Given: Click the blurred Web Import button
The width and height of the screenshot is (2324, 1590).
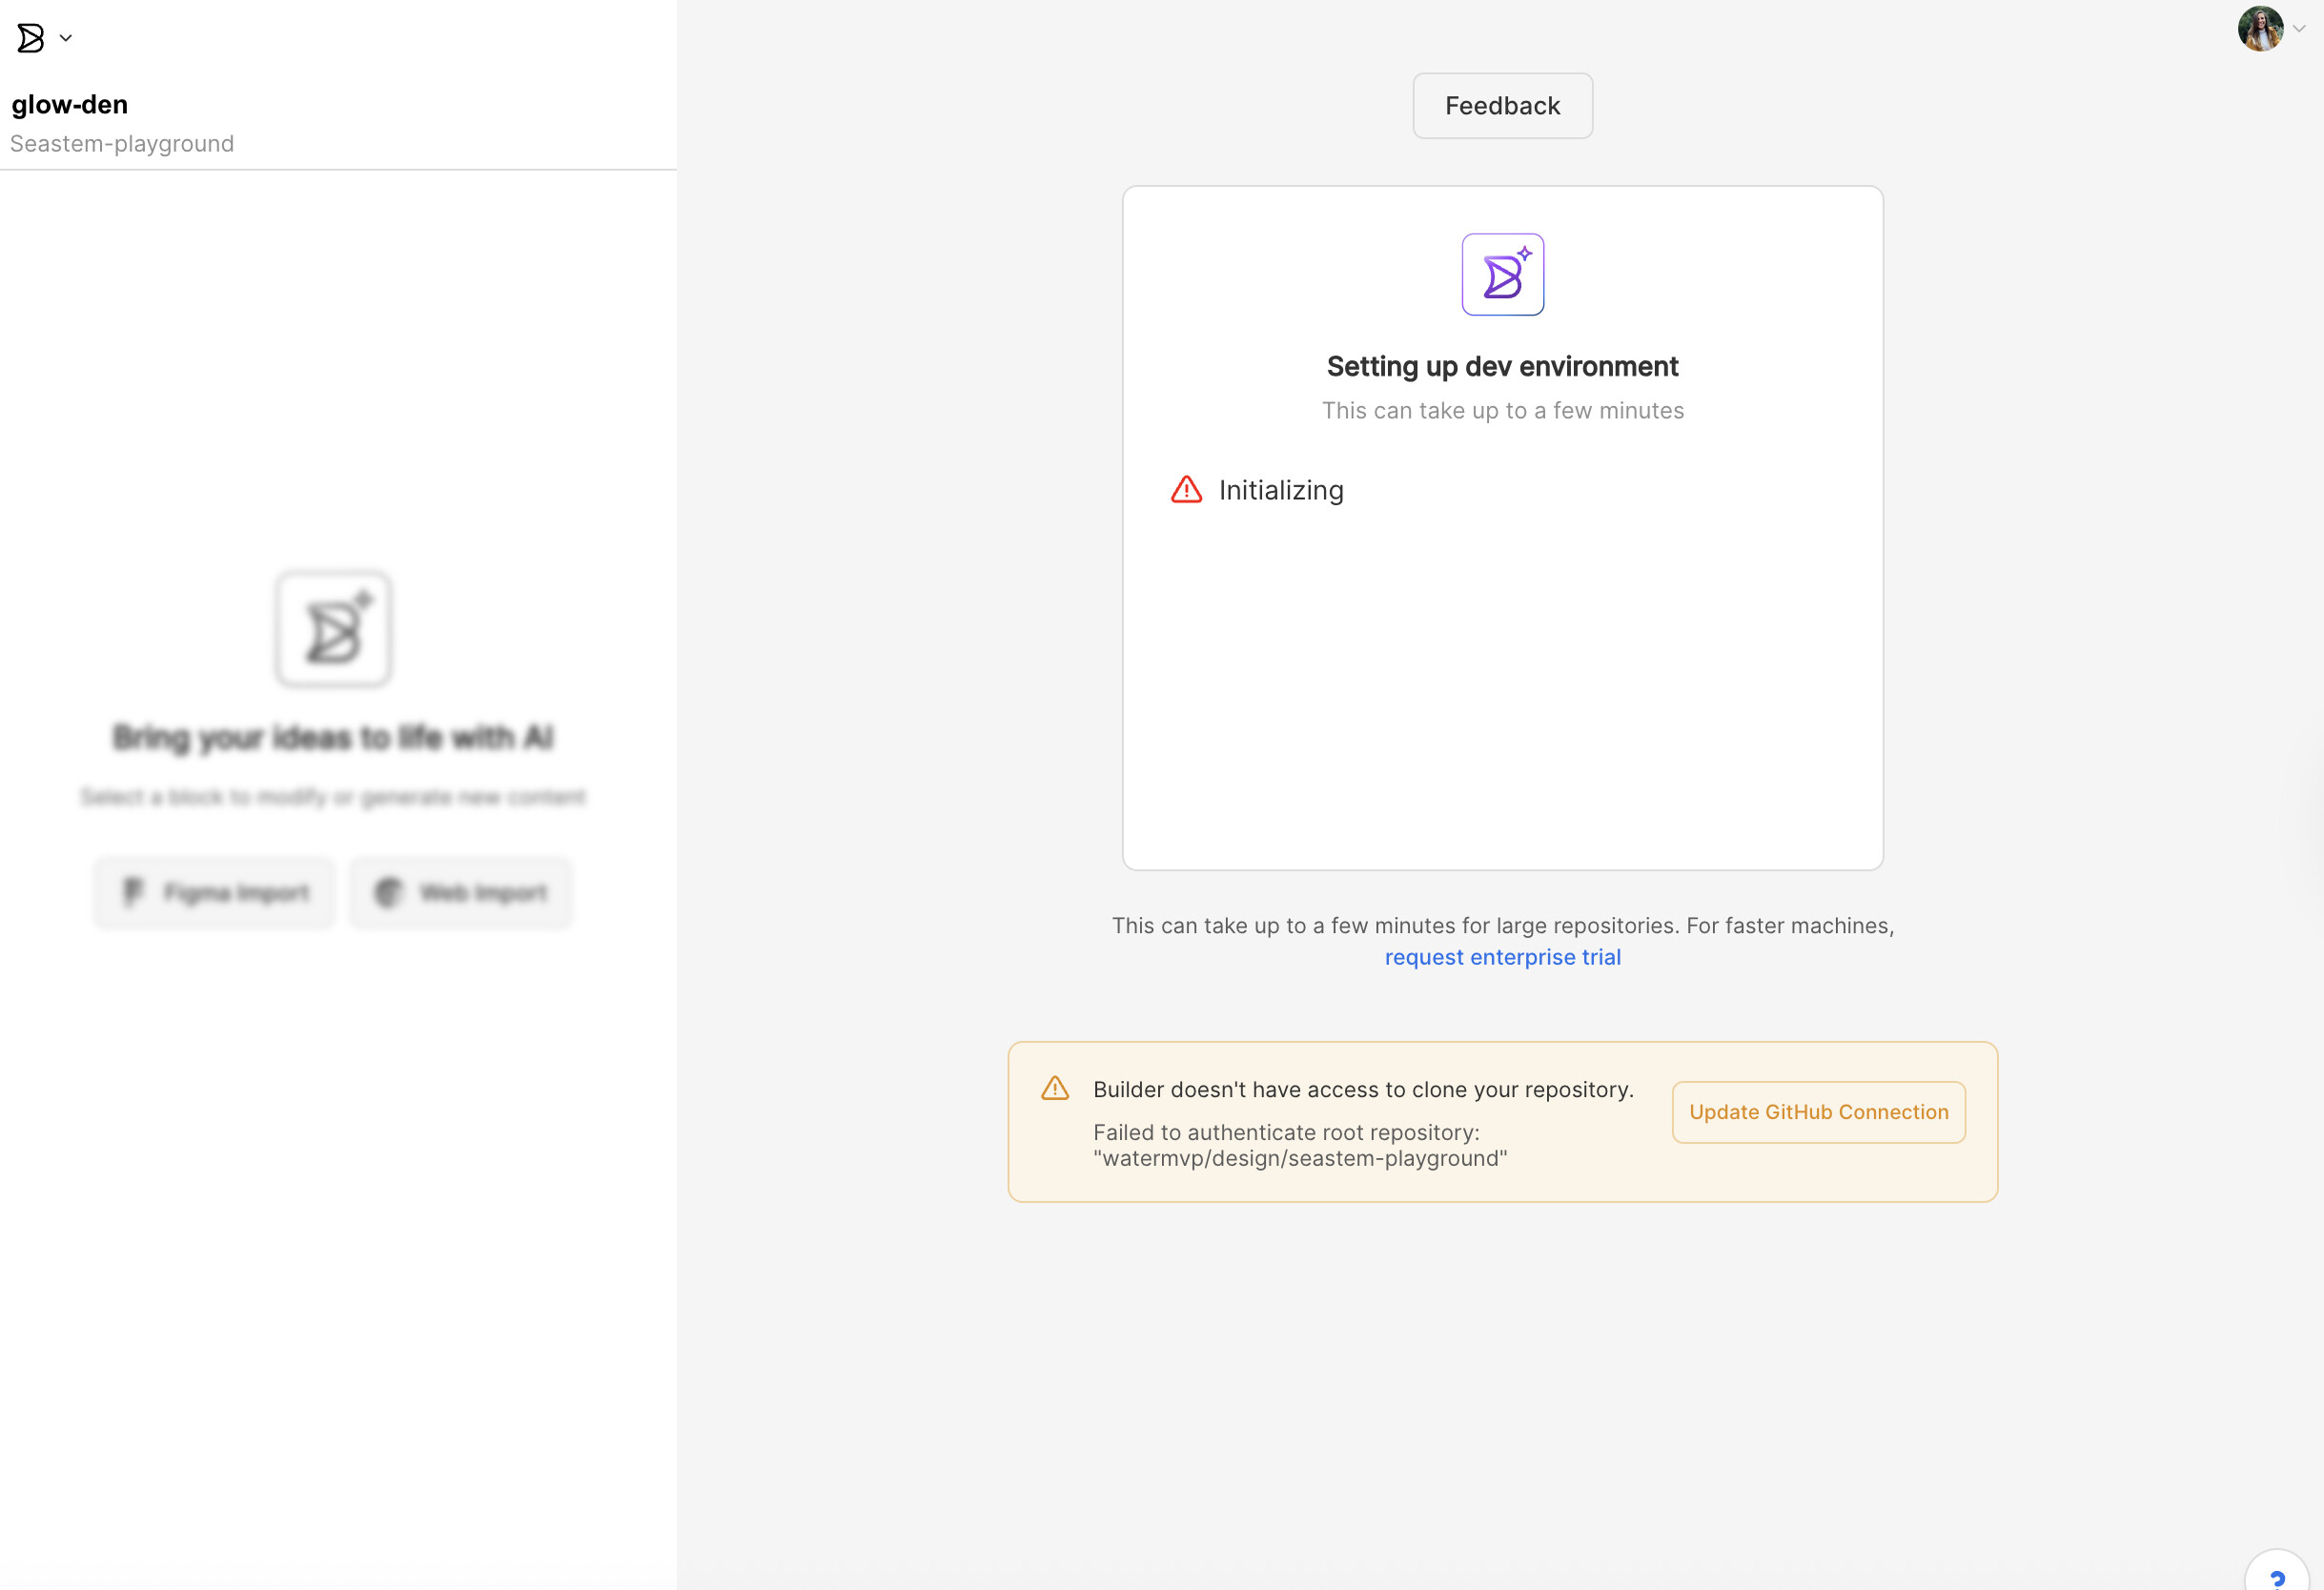Looking at the screenshot, I should coord(461,892).
